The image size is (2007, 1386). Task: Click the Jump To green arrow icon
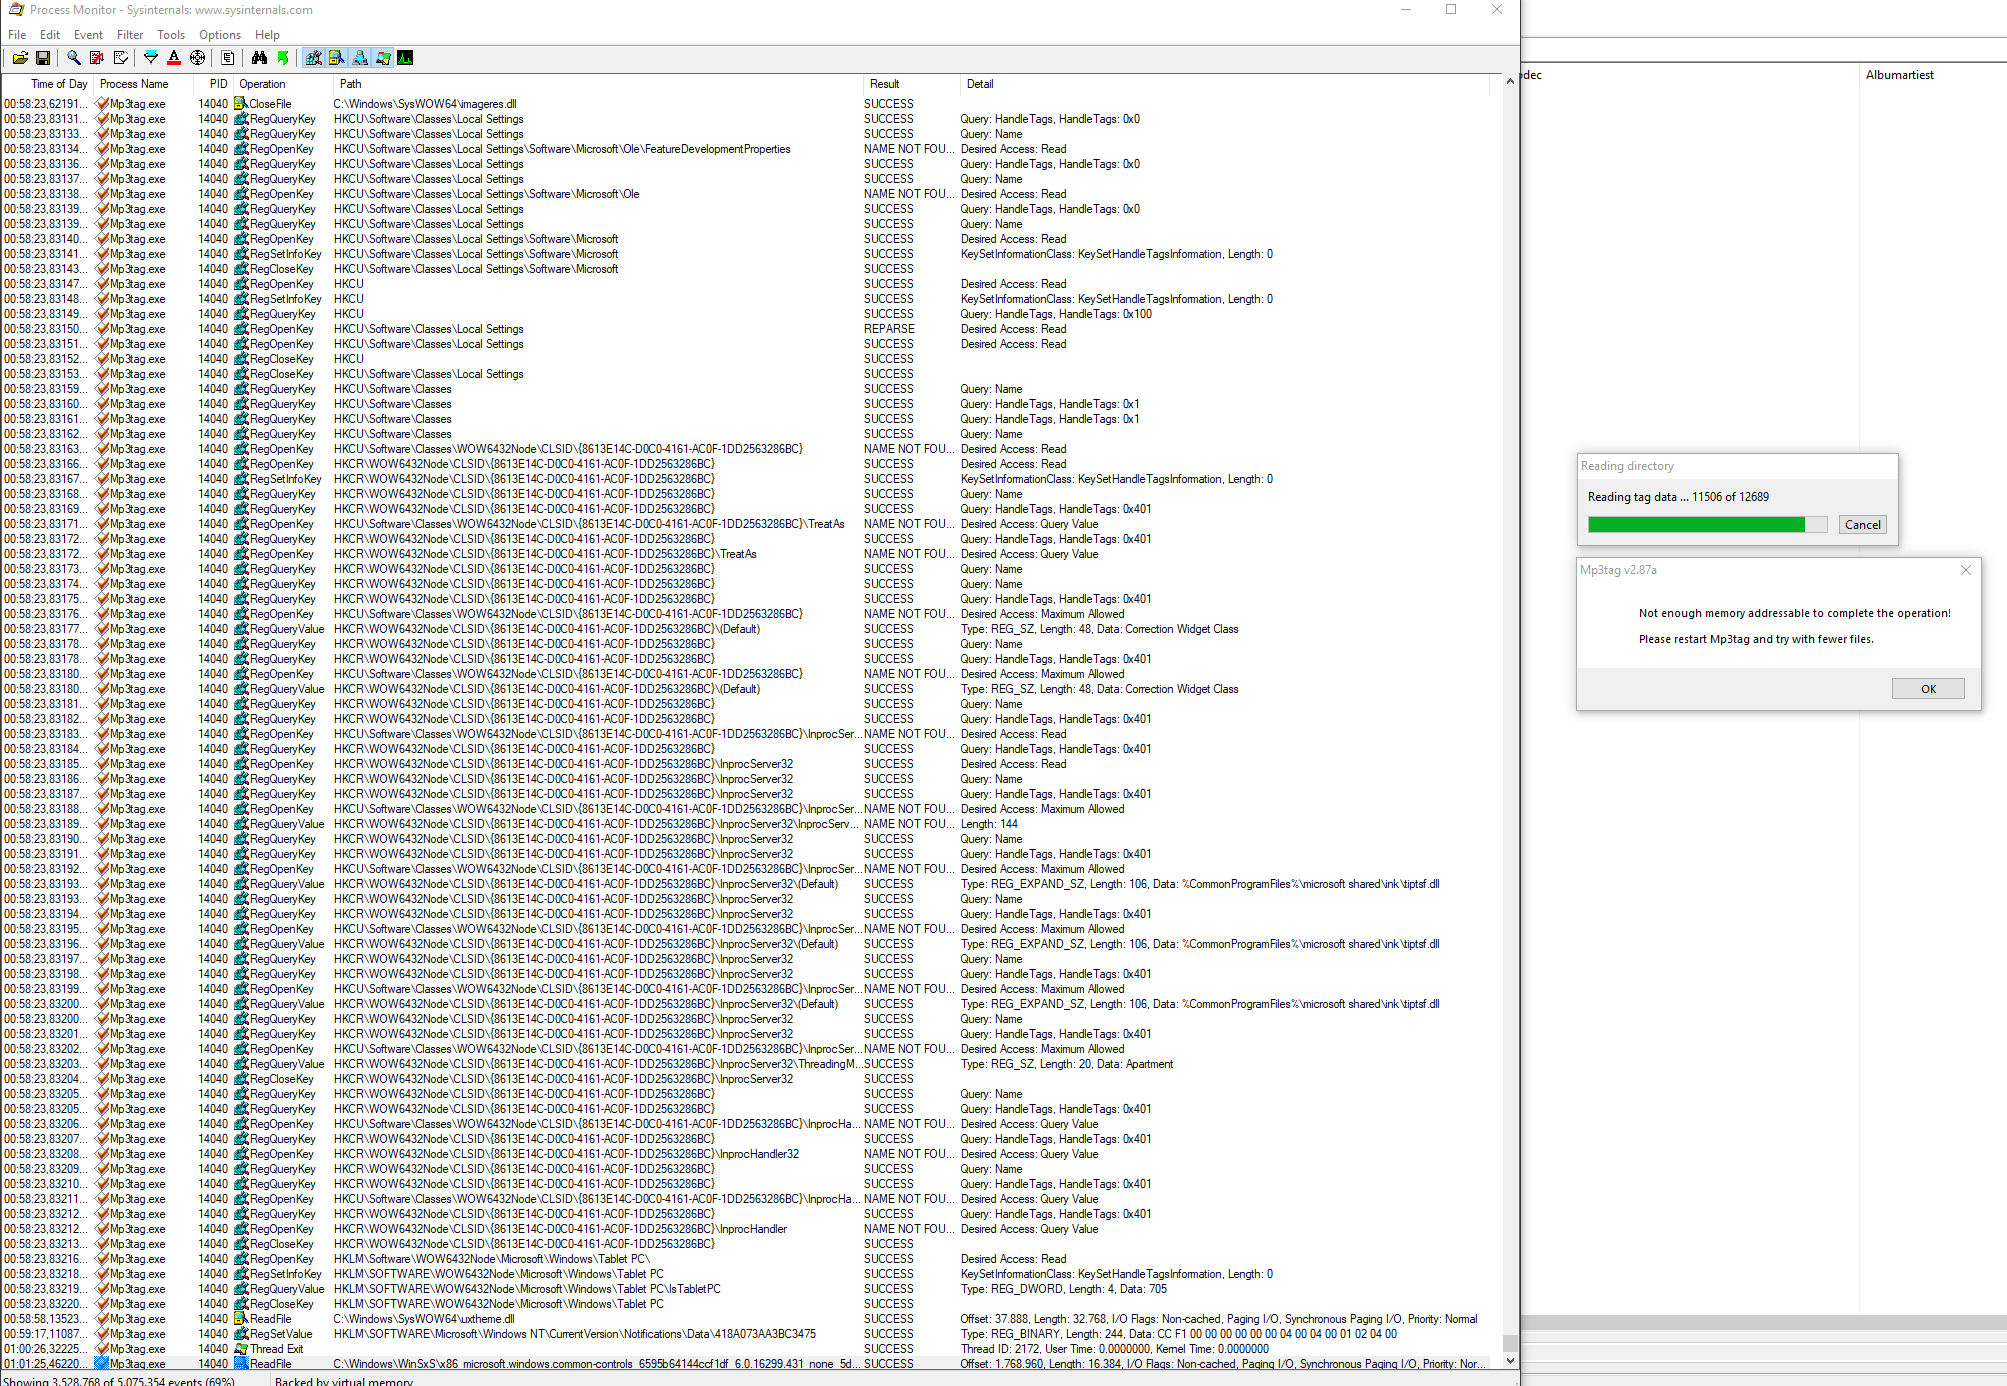(283, 58)
